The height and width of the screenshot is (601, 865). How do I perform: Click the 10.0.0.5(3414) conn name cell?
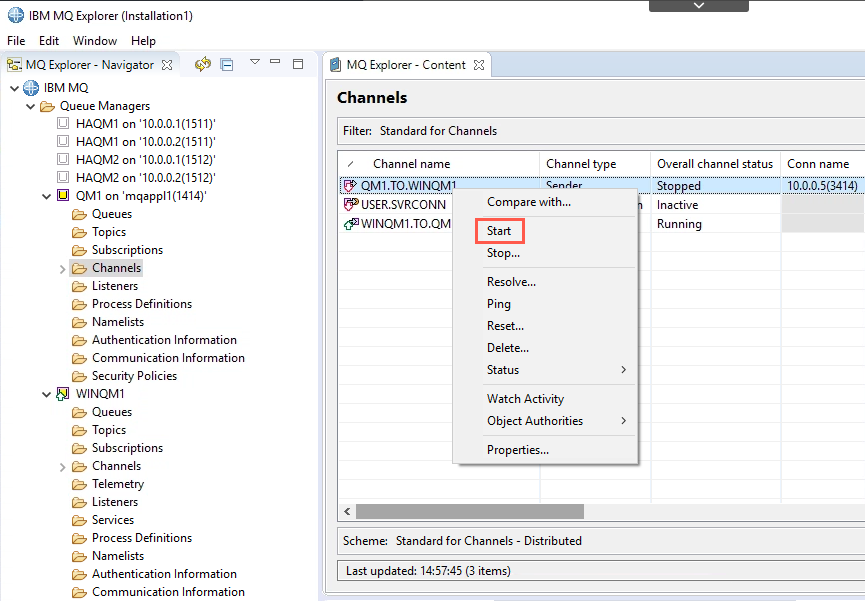coord(822,186)
